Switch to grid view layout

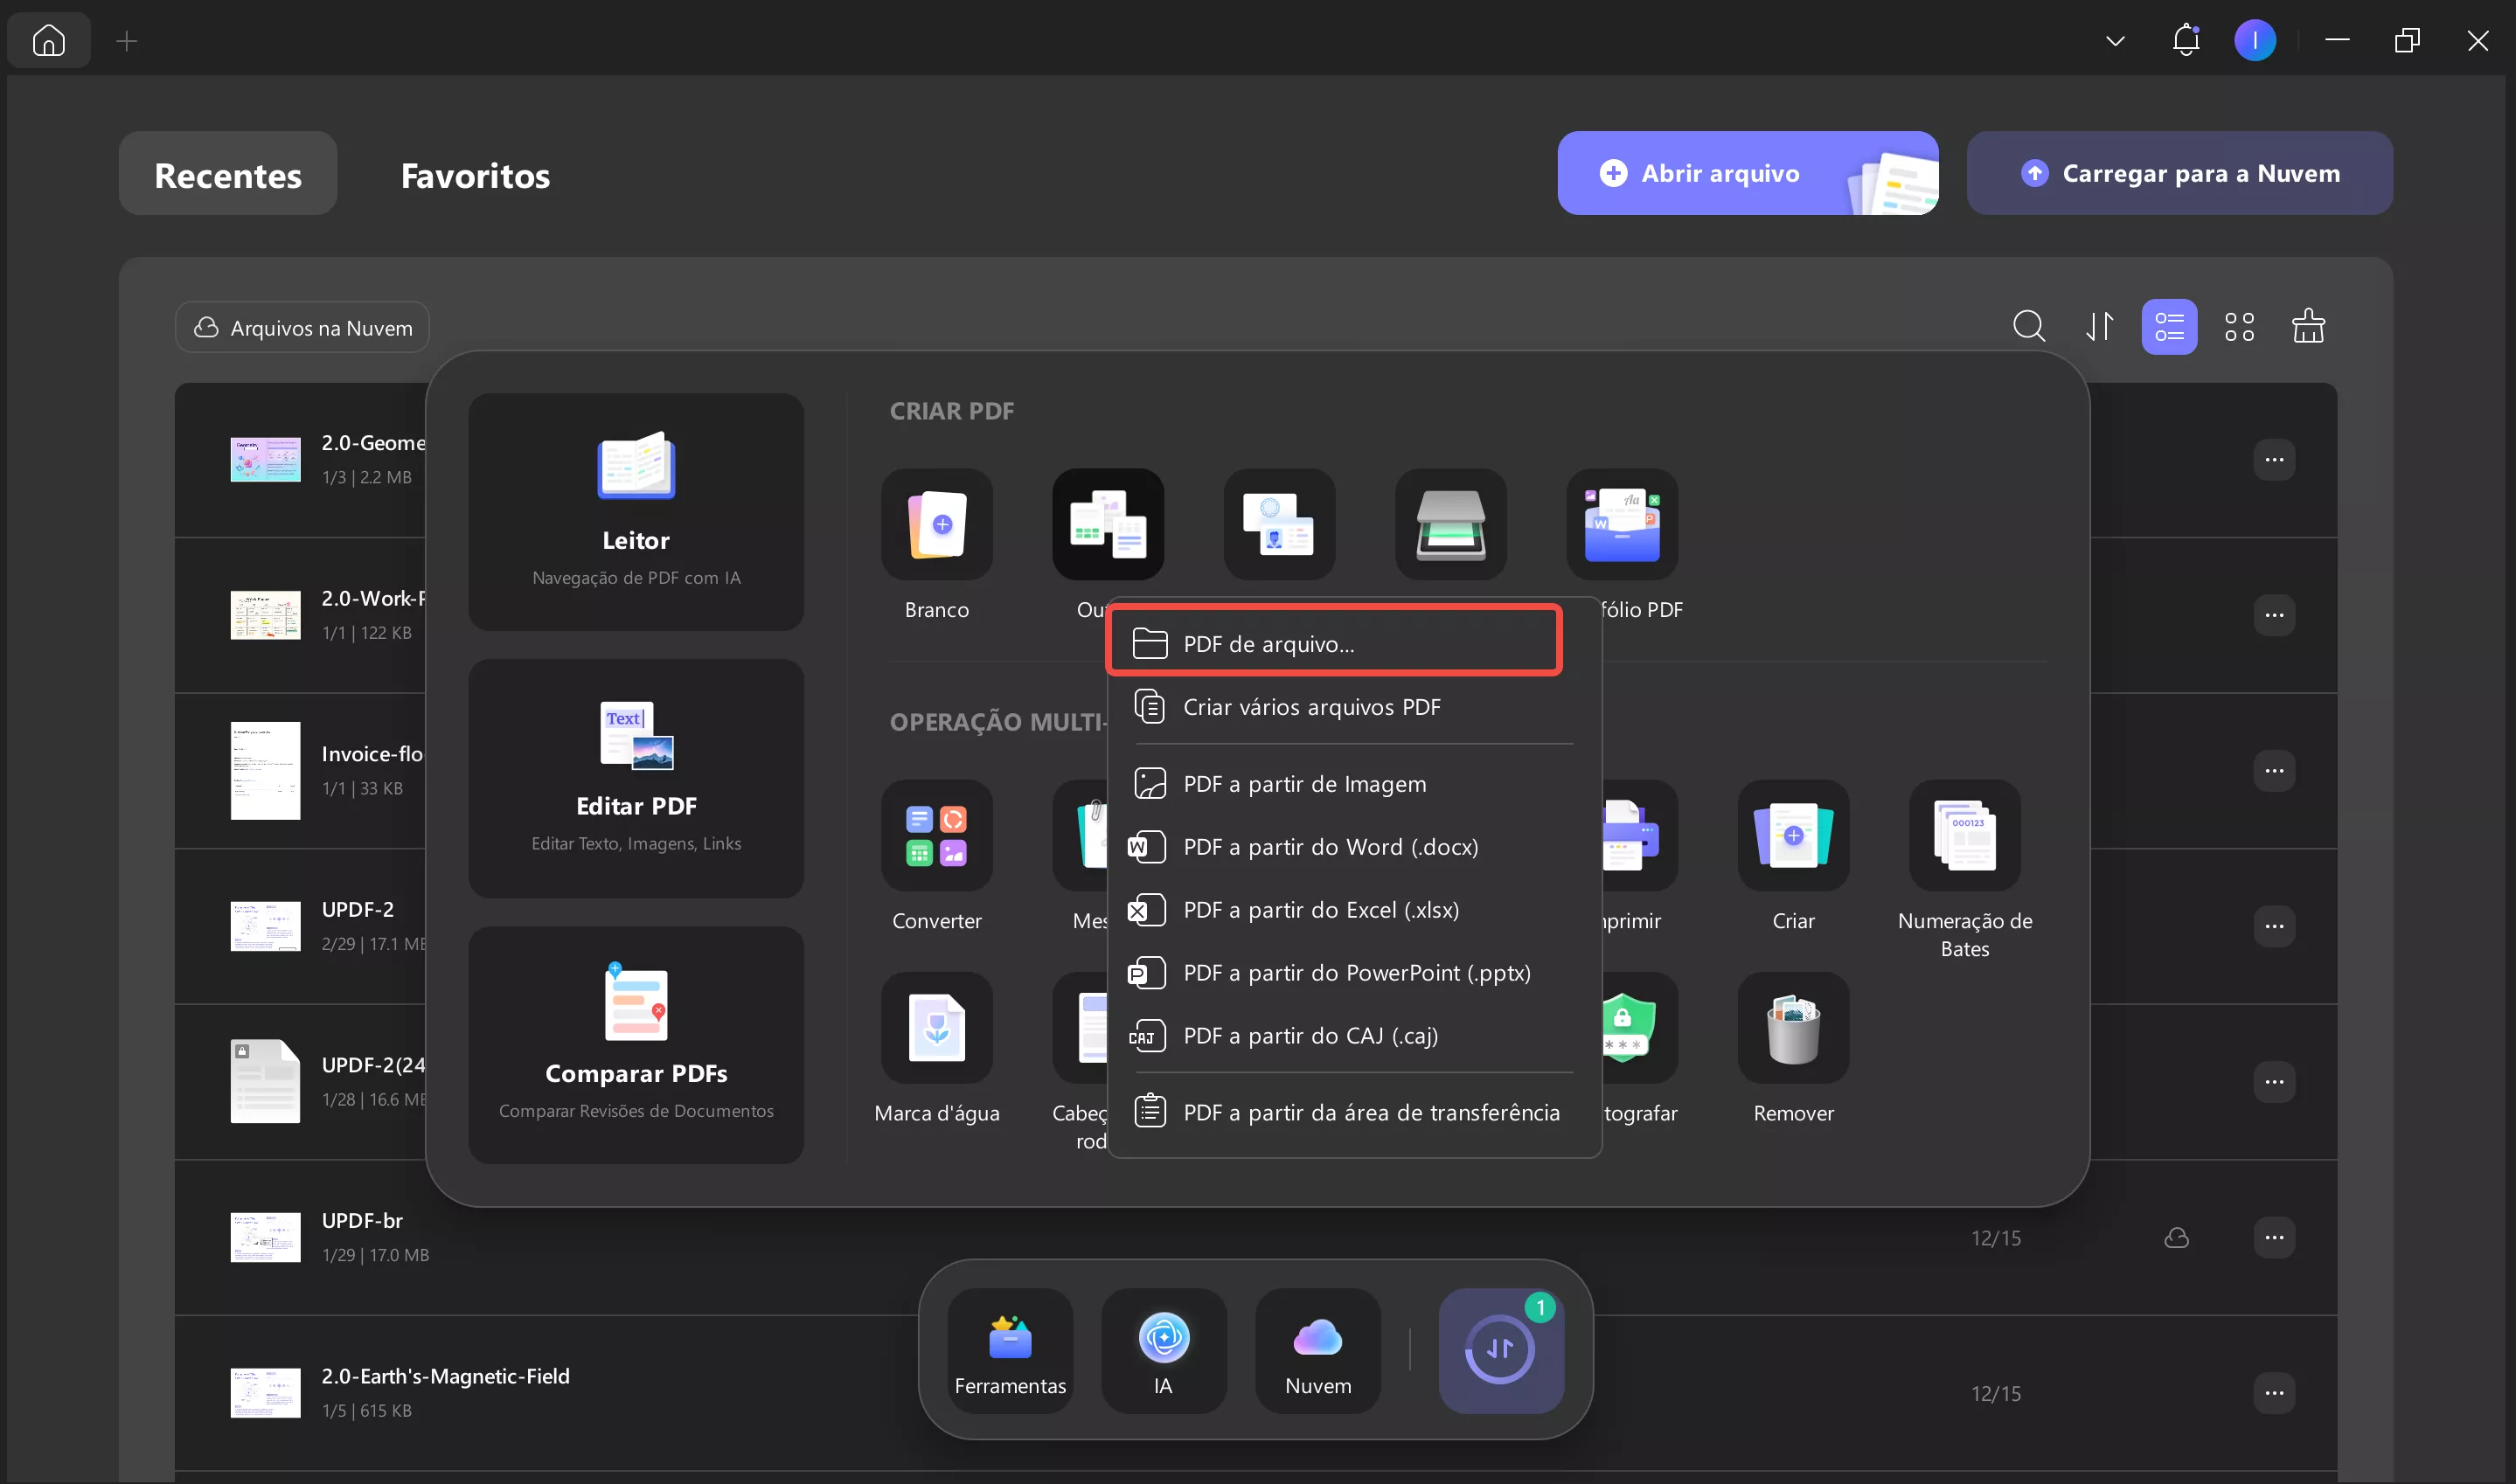point(2240,326)
